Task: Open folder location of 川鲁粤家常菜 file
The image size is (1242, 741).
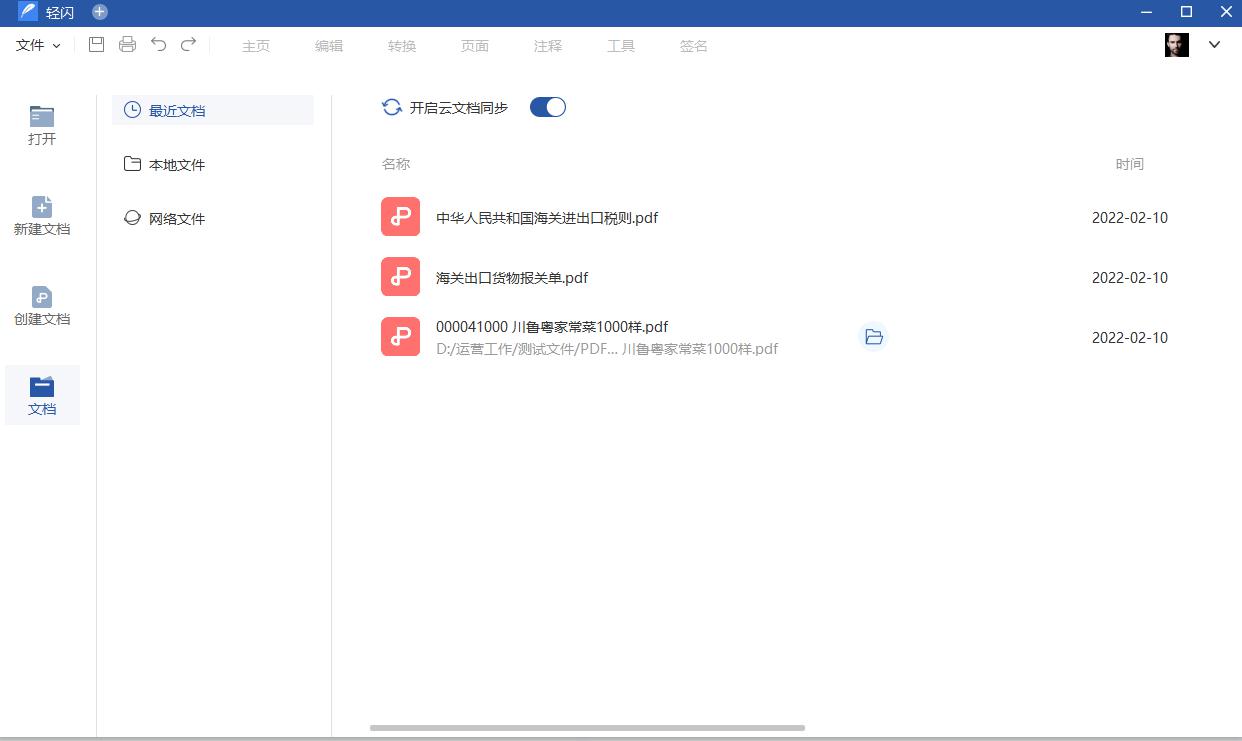Action: coord(873,337)
